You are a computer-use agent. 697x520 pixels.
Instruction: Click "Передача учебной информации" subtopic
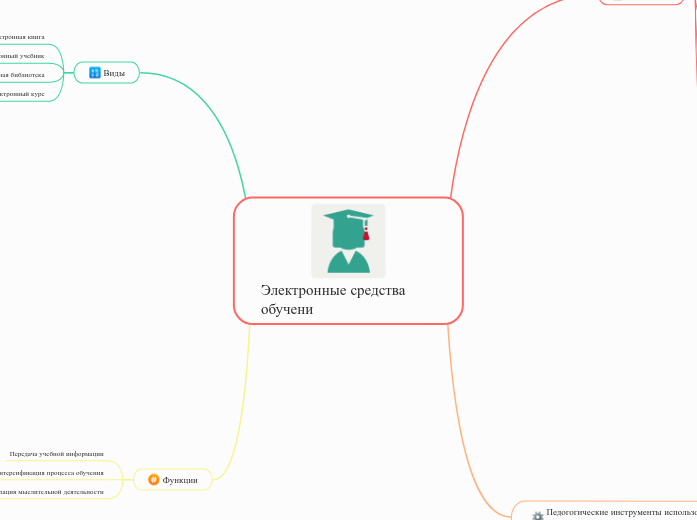tap(56, 454)
